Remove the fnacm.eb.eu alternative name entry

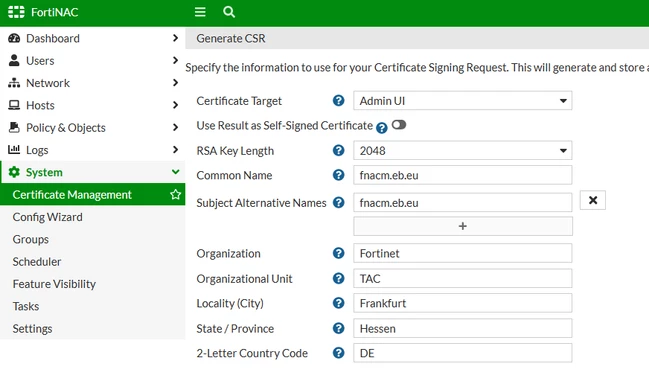[593, 200]
